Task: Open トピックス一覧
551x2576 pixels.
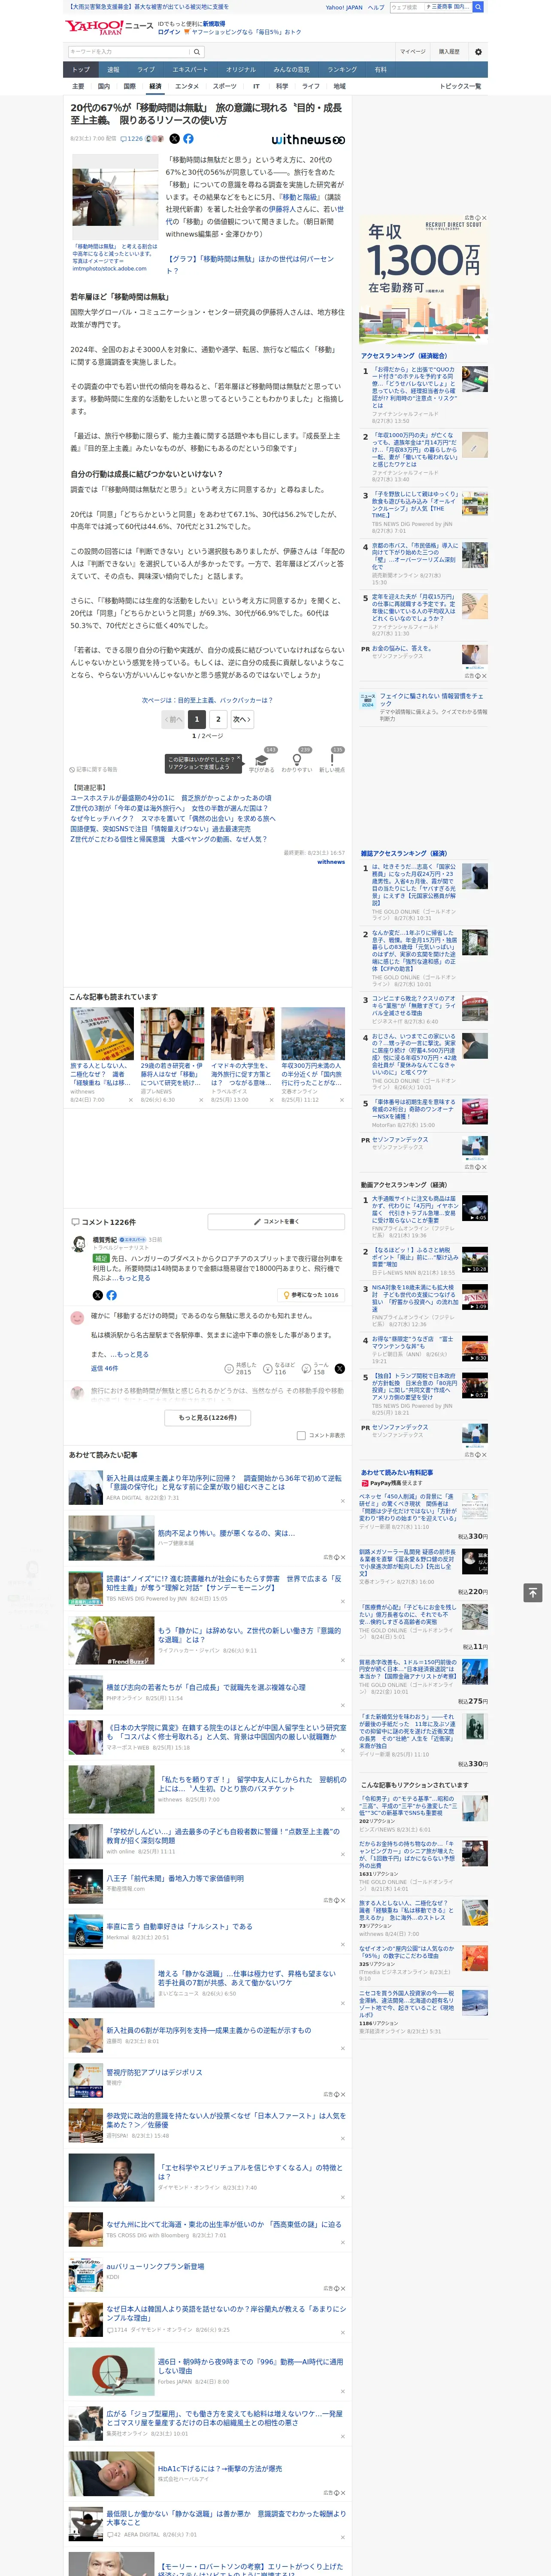Action: pyautogui.click(x=460, y=86)
